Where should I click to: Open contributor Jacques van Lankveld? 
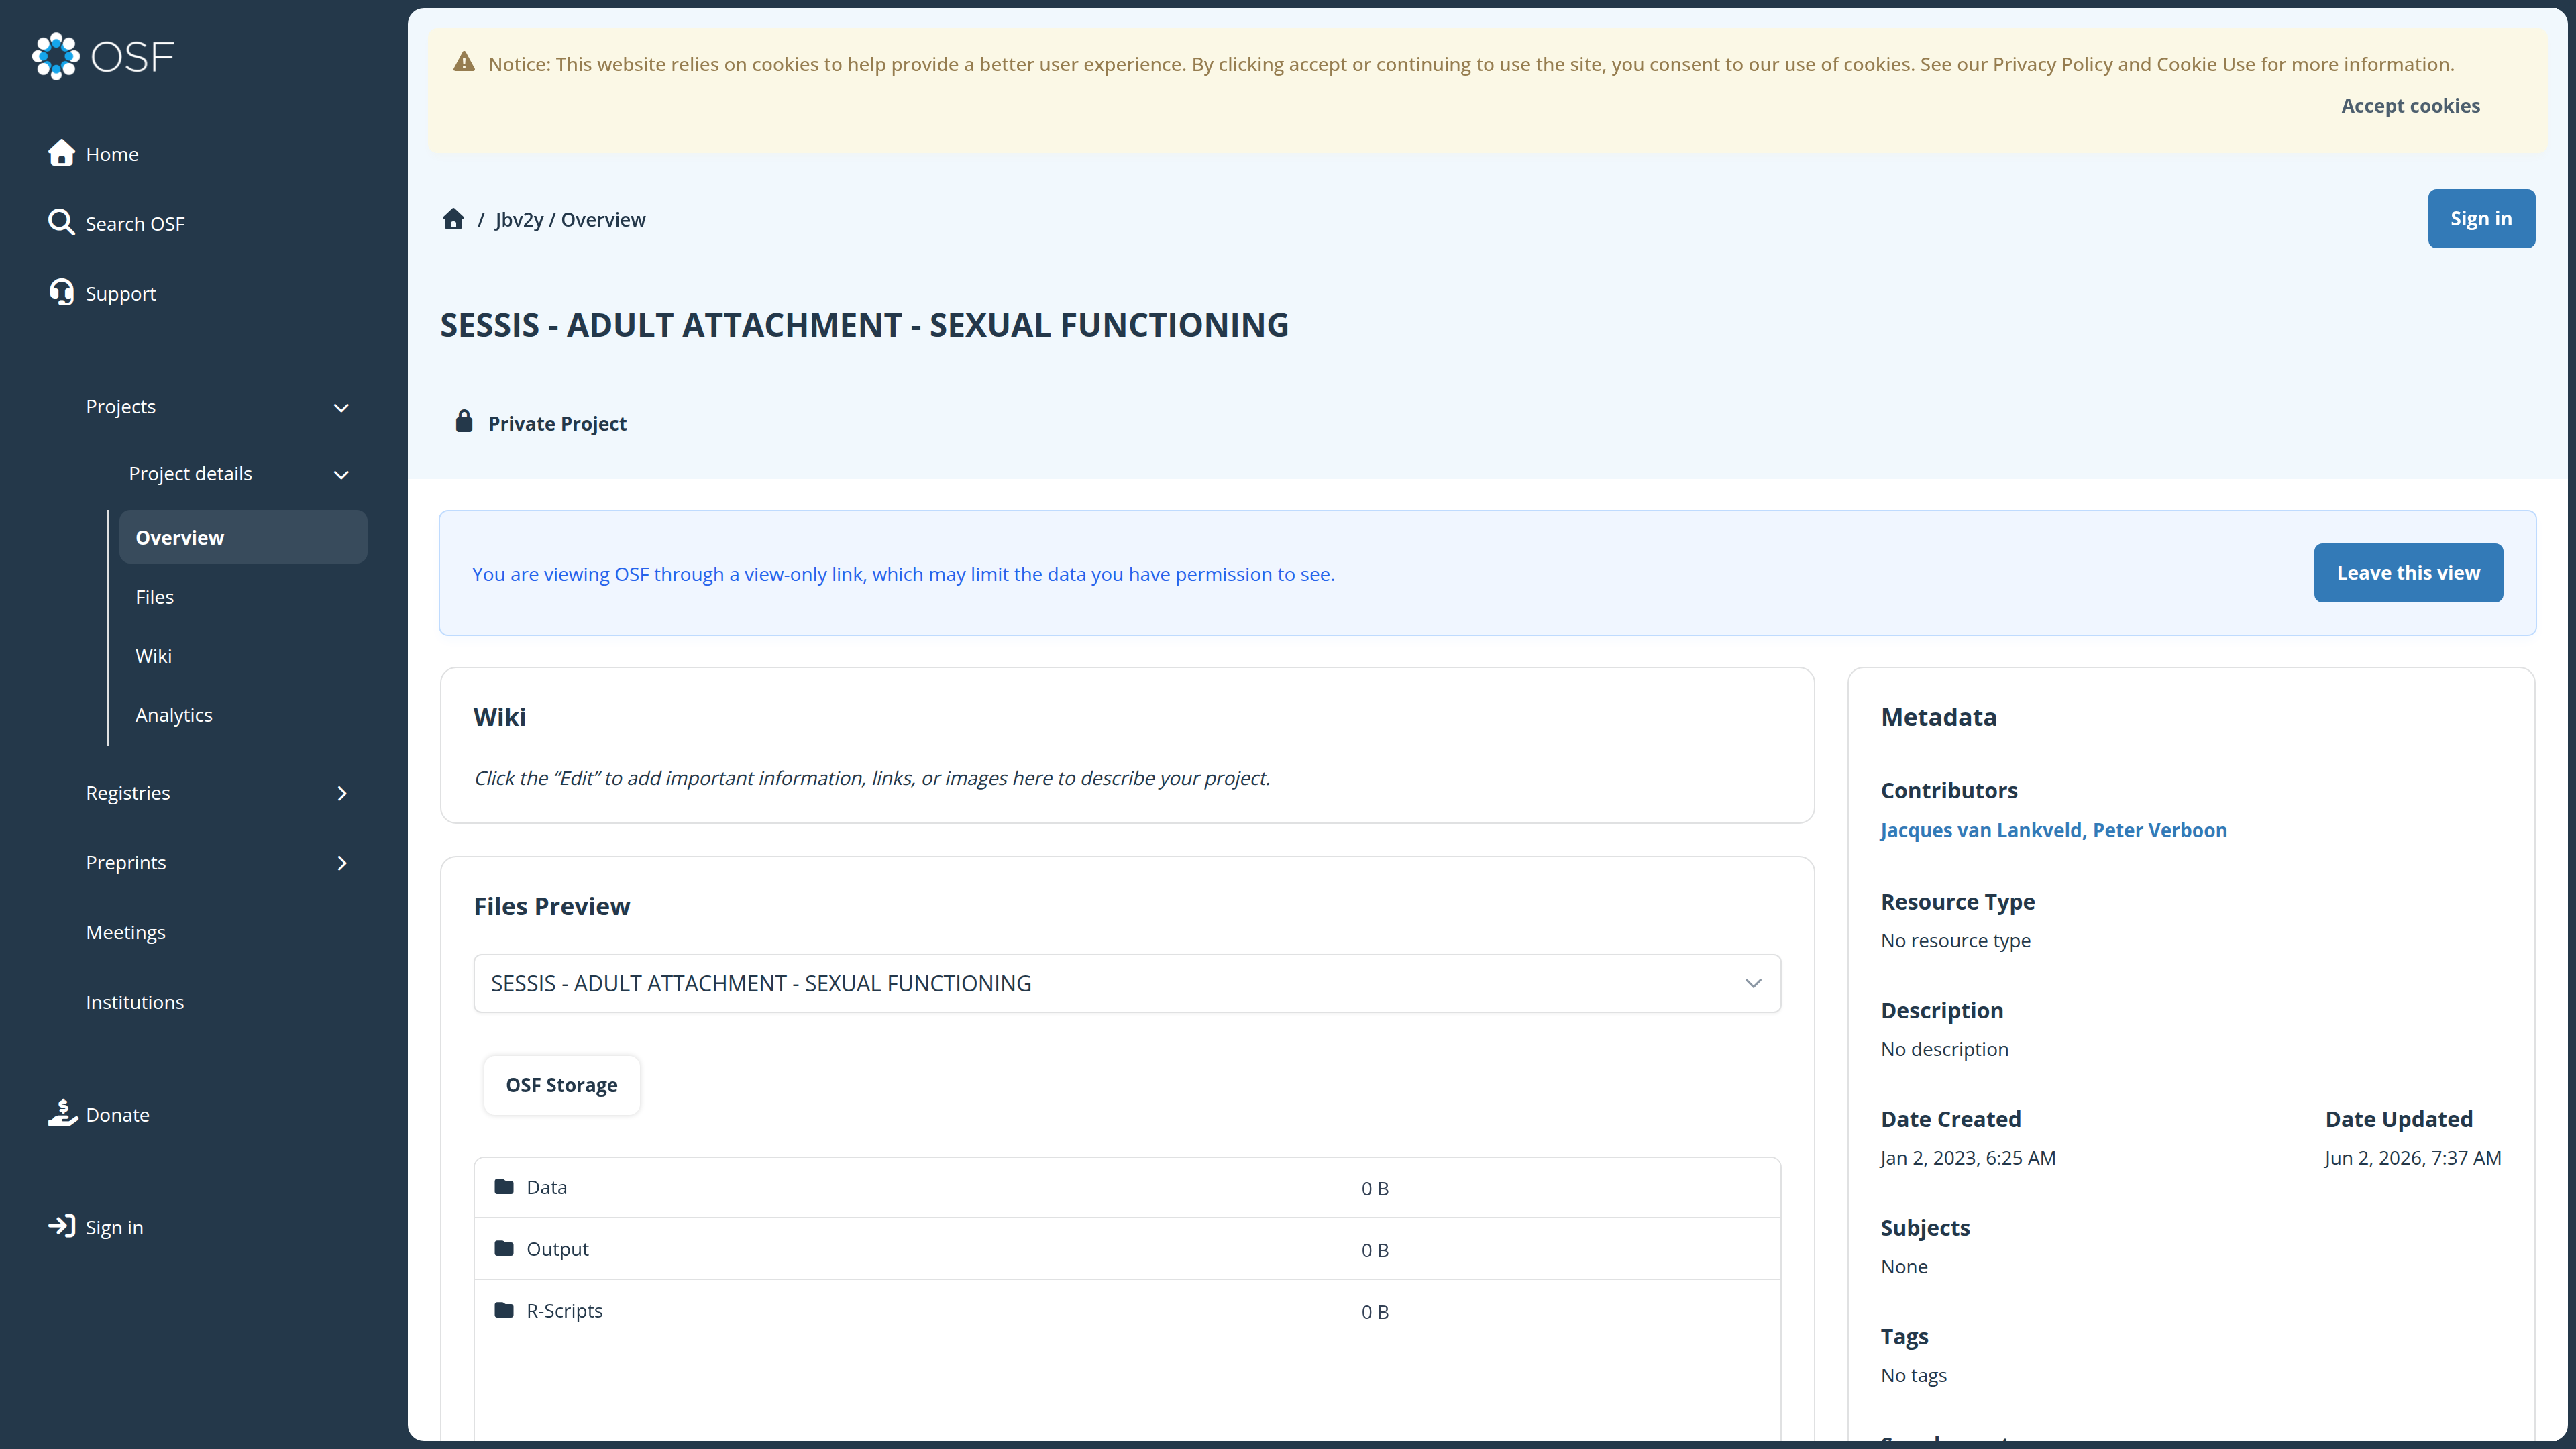[x=1981, y=830]
